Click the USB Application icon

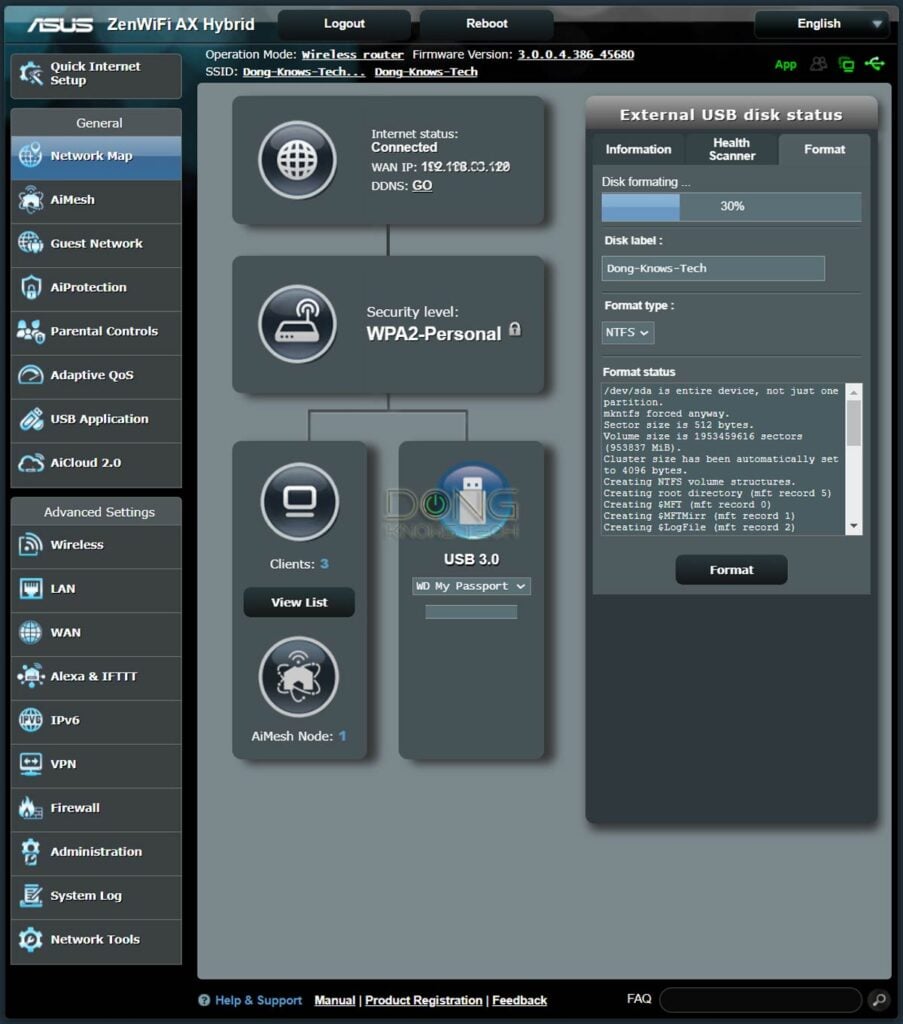30,419
